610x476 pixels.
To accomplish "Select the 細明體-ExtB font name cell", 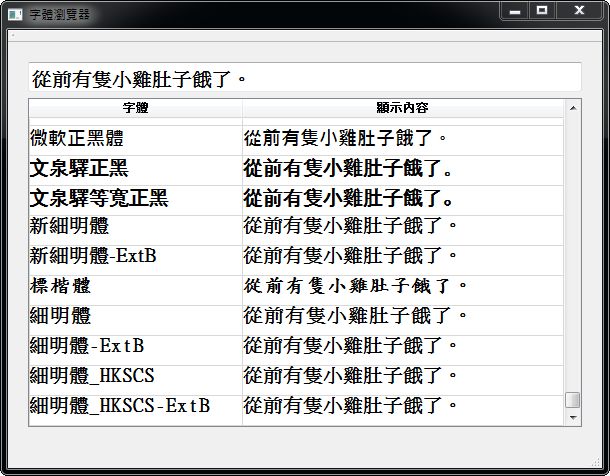I will pyautogui.click(x=135, y=350).
